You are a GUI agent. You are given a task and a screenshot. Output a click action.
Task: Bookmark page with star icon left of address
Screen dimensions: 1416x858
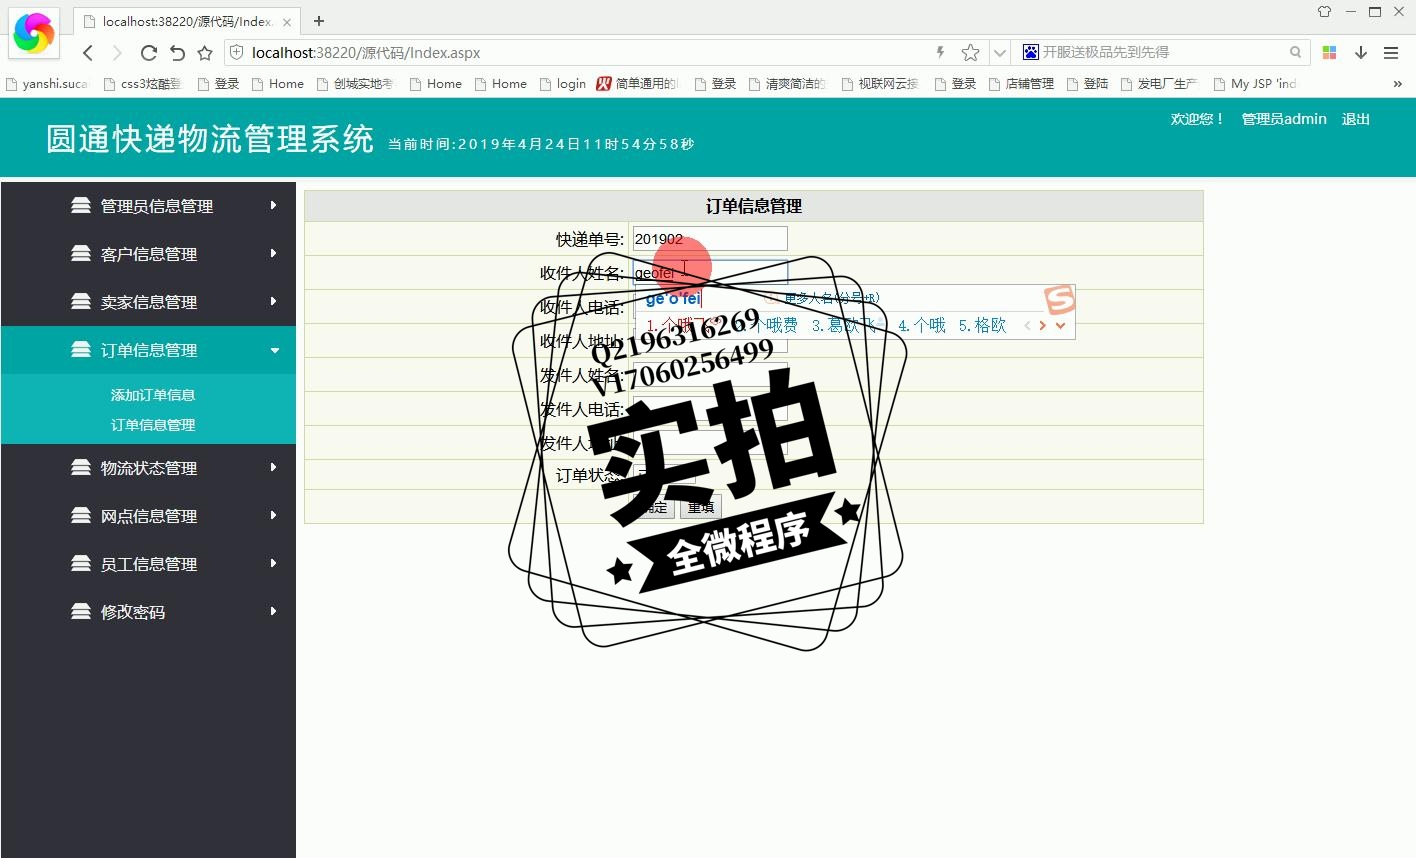click(x=205, y=53)
